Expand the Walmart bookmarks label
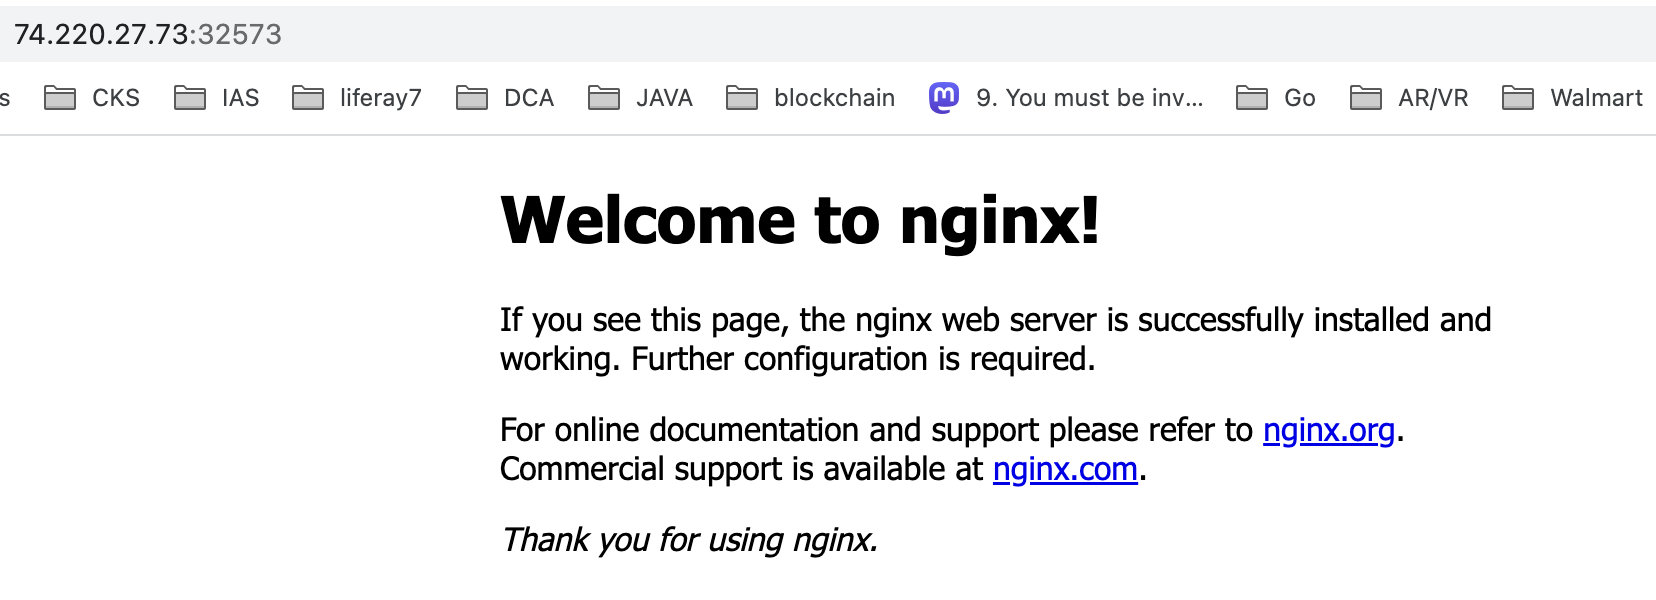 (1596, 98)
